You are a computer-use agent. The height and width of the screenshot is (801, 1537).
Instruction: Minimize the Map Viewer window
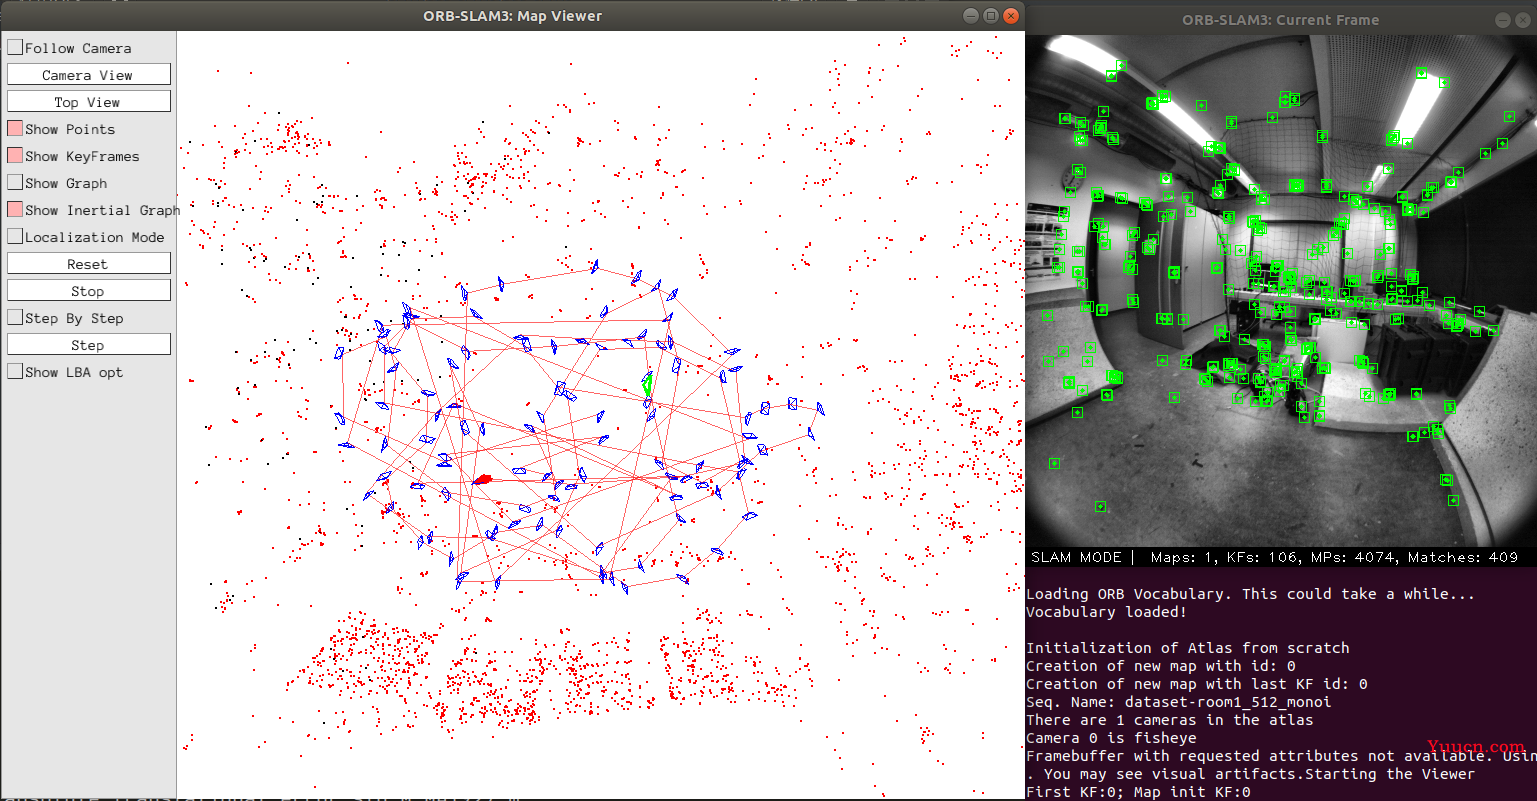[x=970, y=15]
